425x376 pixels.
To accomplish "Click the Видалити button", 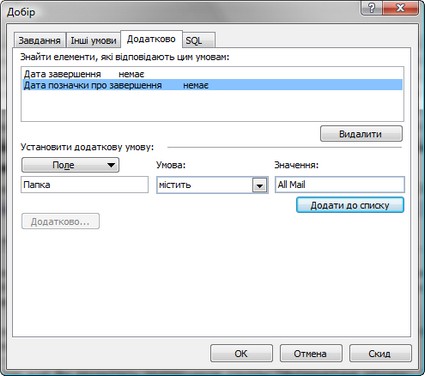I will [x=361, y=134].
